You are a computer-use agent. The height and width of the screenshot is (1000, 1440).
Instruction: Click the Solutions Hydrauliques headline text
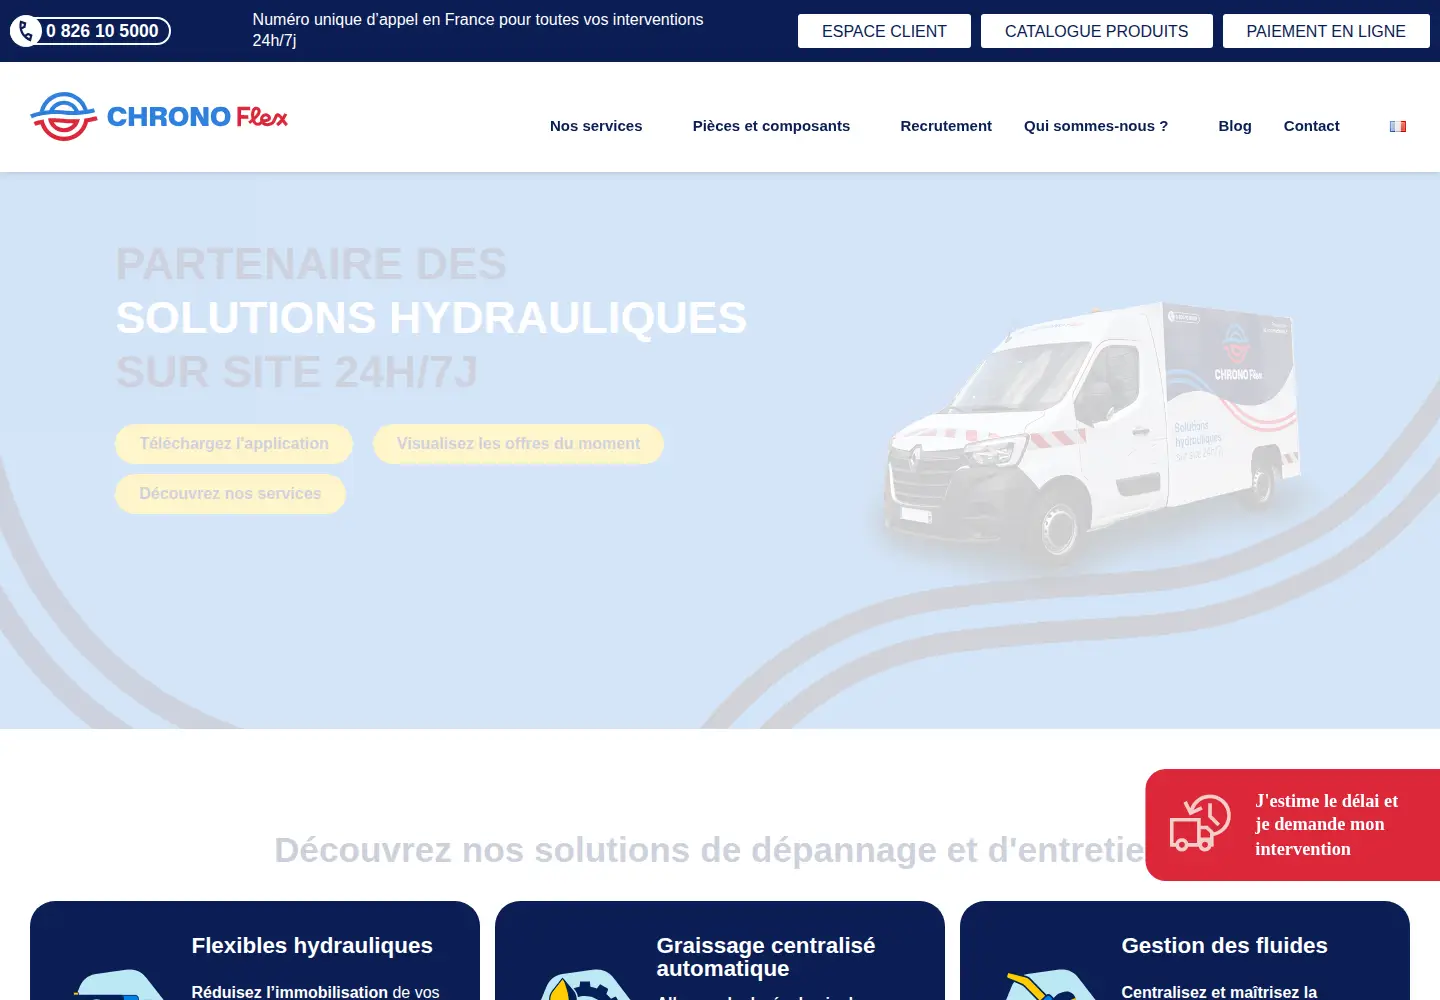(431, 318)
